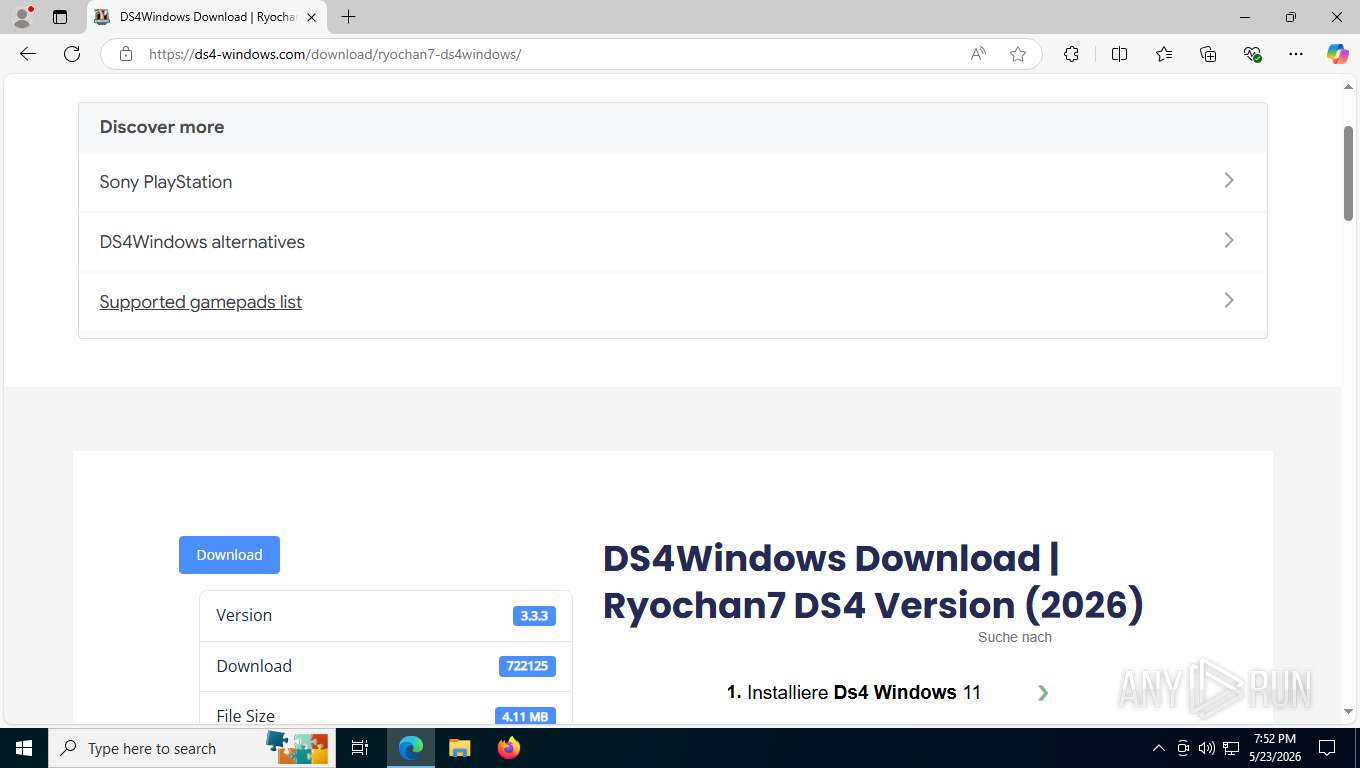Click the browser Back arrow
Viewport: 1360px width, 768px height.
pos(28,54)
